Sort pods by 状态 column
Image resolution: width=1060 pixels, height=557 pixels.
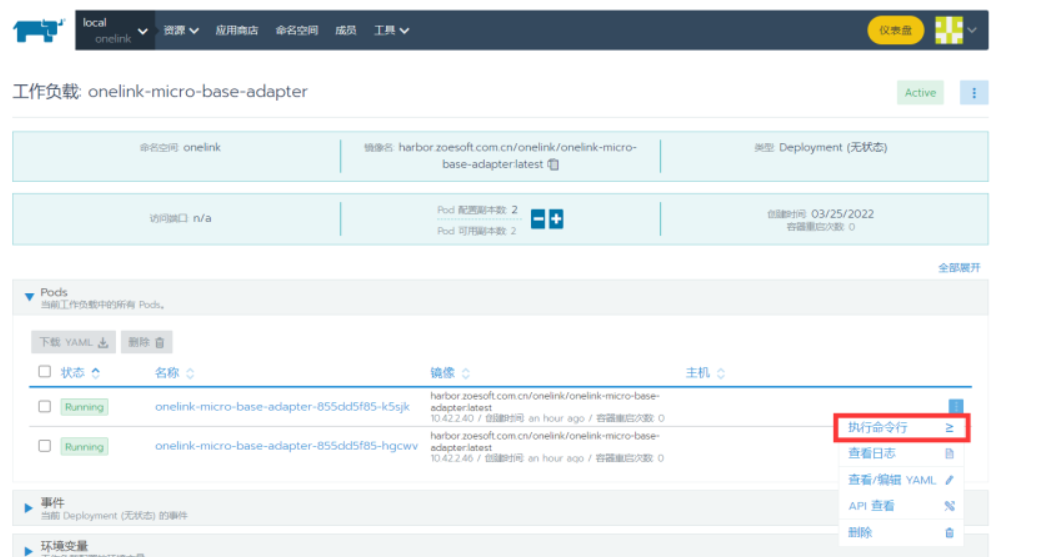[80, 372]
